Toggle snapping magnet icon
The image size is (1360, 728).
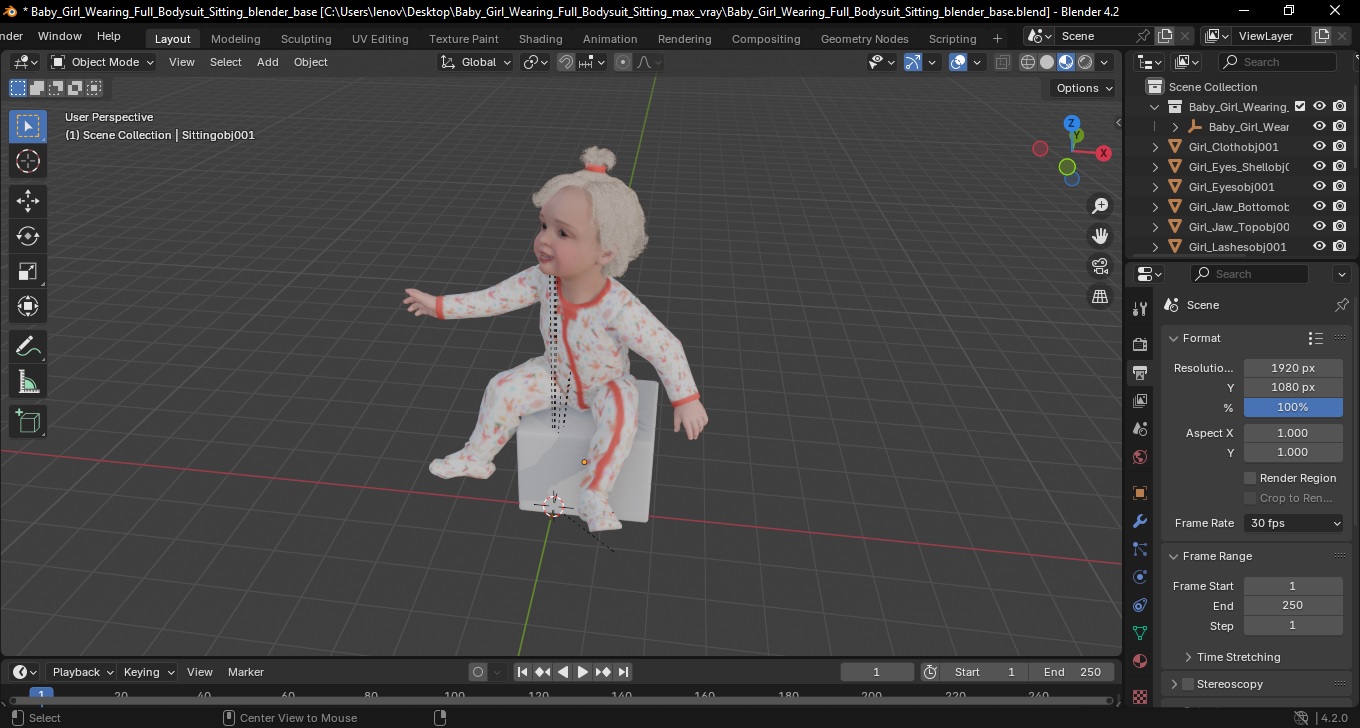[x=566, y=62]
